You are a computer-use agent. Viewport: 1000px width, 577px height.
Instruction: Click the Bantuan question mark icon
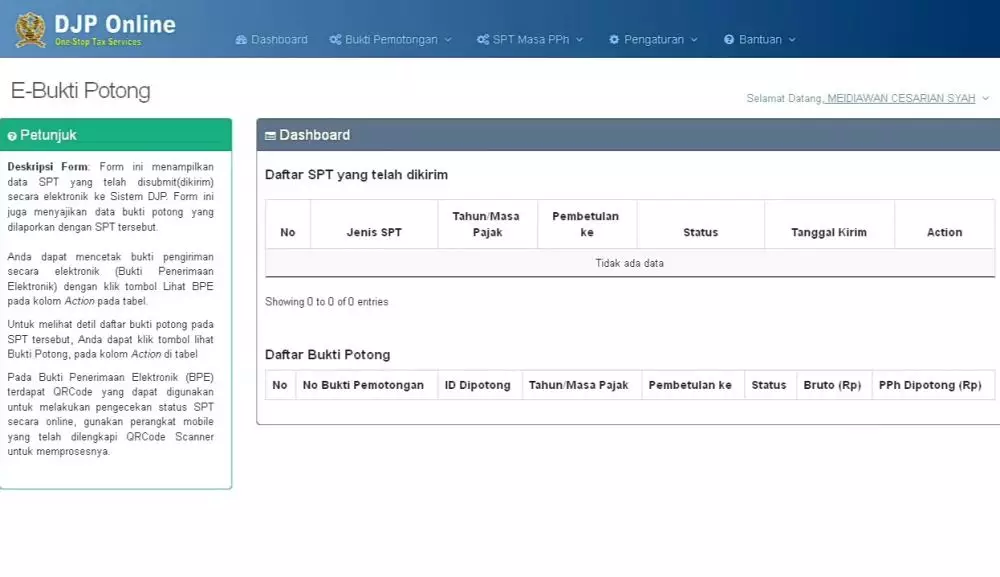pyautogui.click(x=729, y=40)
